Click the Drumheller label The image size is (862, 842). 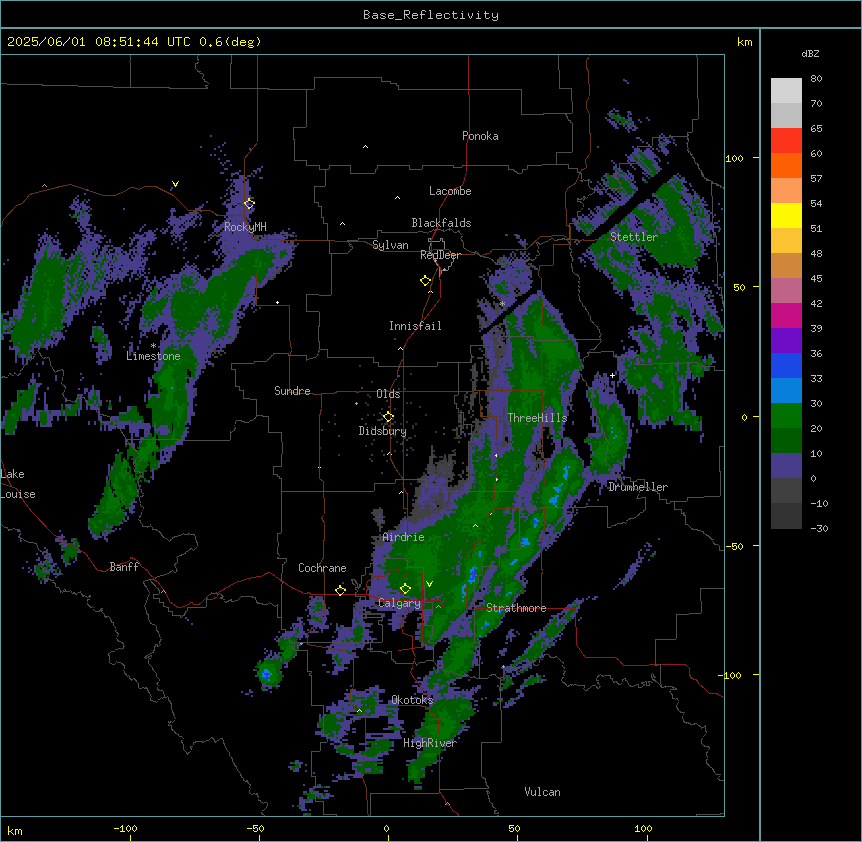click(x=638, y=487)
